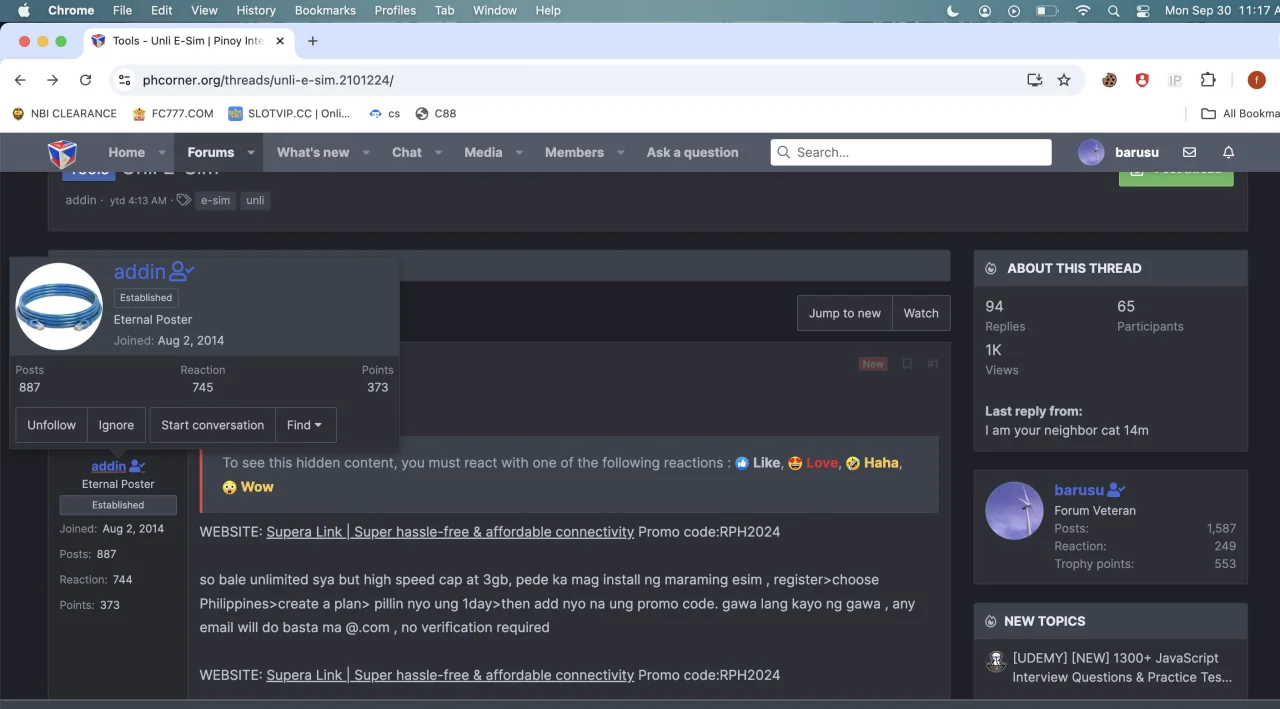Viewport: 1280px width, 709px height.
Task: Open the SLOTVIP.CC bookmark
Action: (290, 114)
